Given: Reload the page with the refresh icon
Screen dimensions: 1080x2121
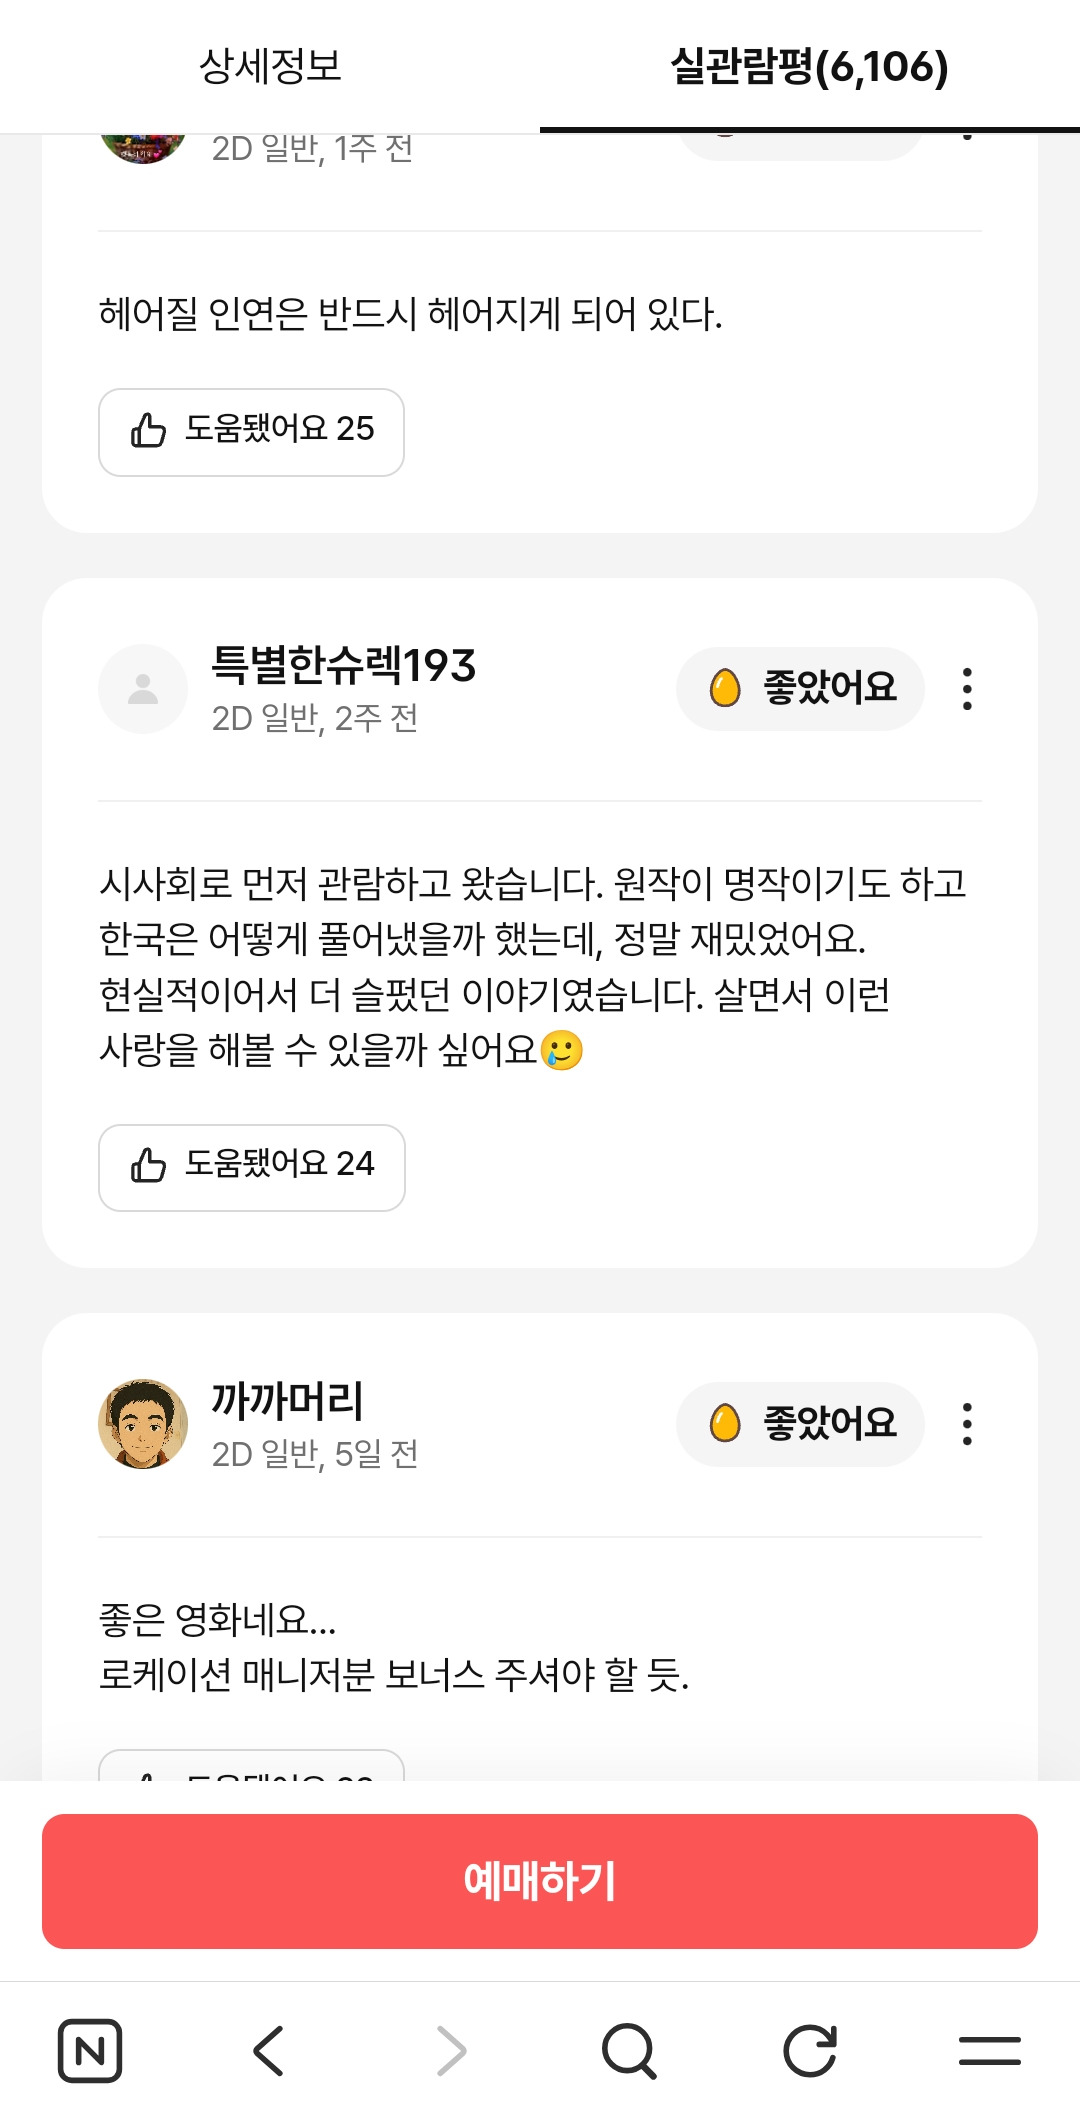Looking at the screenshot, I should (809, 2051).
